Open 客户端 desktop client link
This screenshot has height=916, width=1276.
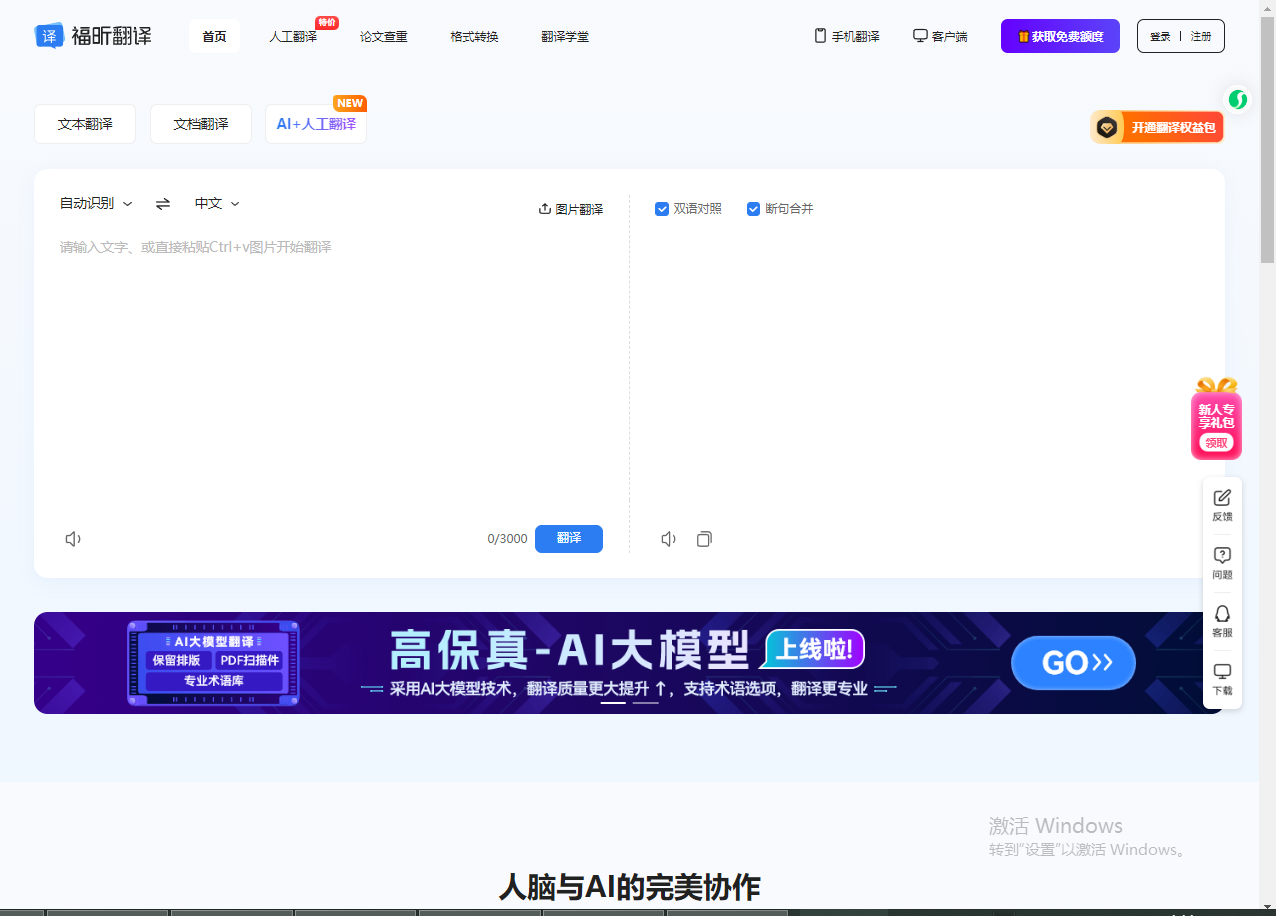tap(940, 36)
